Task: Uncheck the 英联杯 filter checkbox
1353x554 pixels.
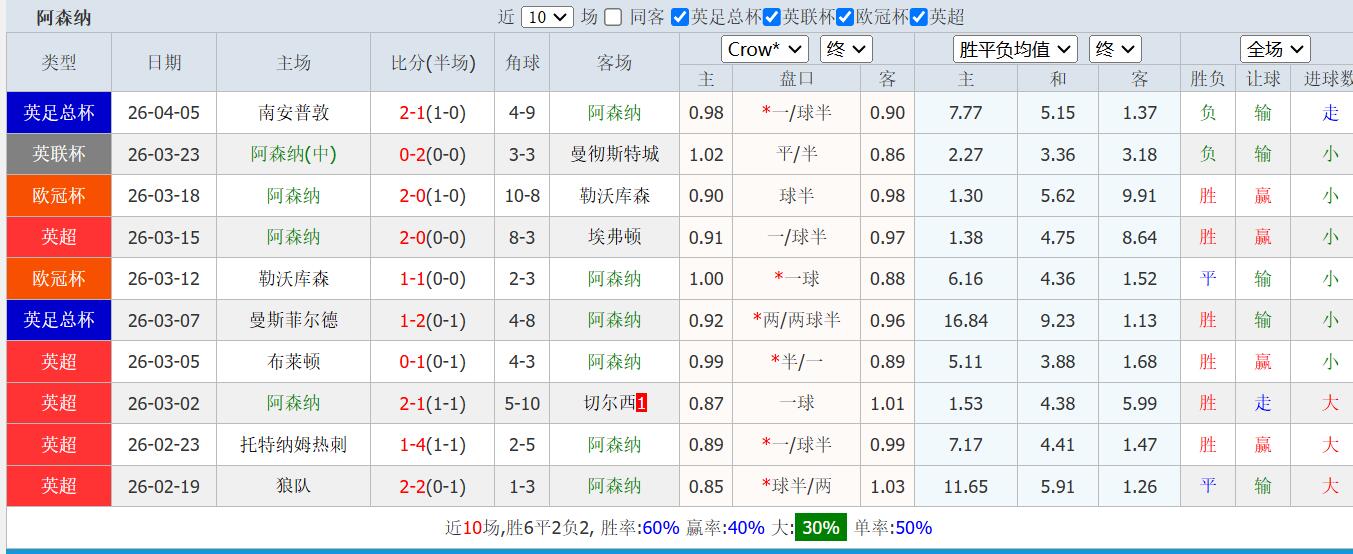Action: pos(771,17)
